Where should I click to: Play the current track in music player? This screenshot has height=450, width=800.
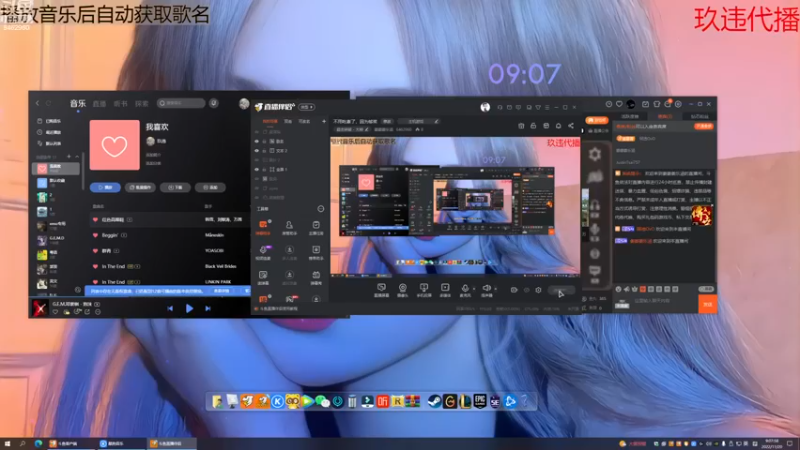(x=189, y=308)
